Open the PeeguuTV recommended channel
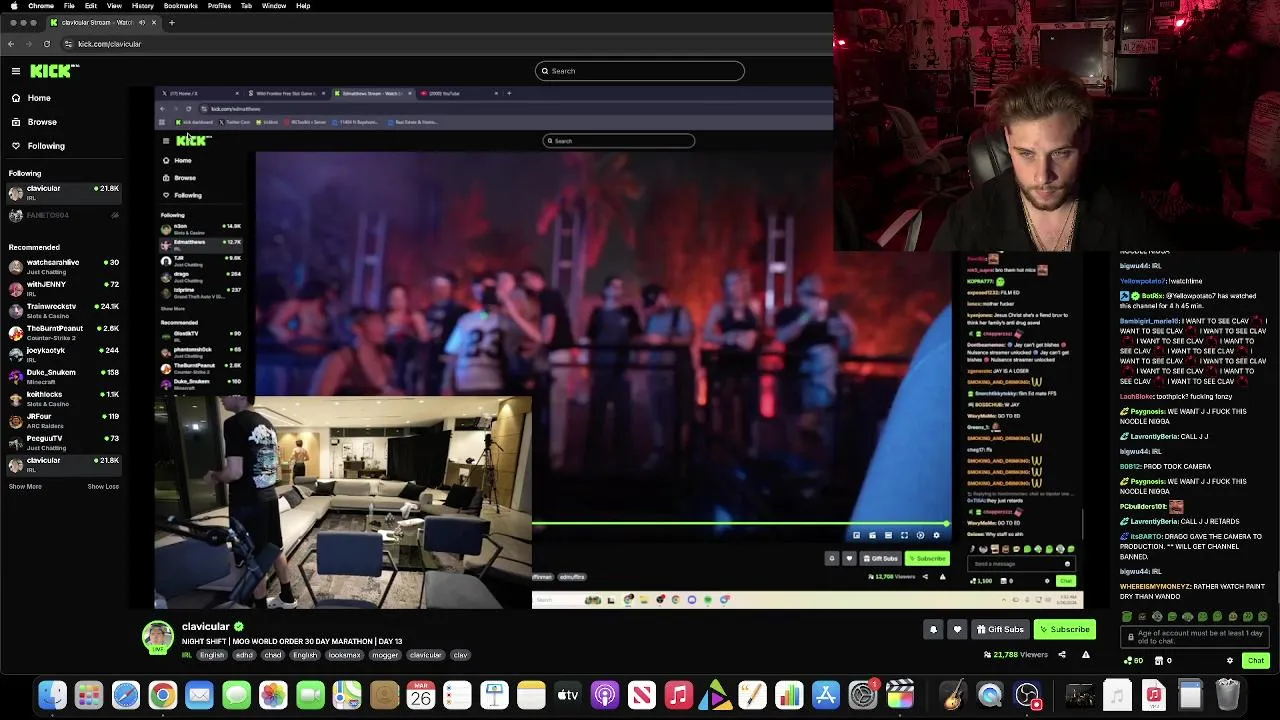The height and width of the screenshot is (720, 1280). pyautogui.click(x=64, y=442)
